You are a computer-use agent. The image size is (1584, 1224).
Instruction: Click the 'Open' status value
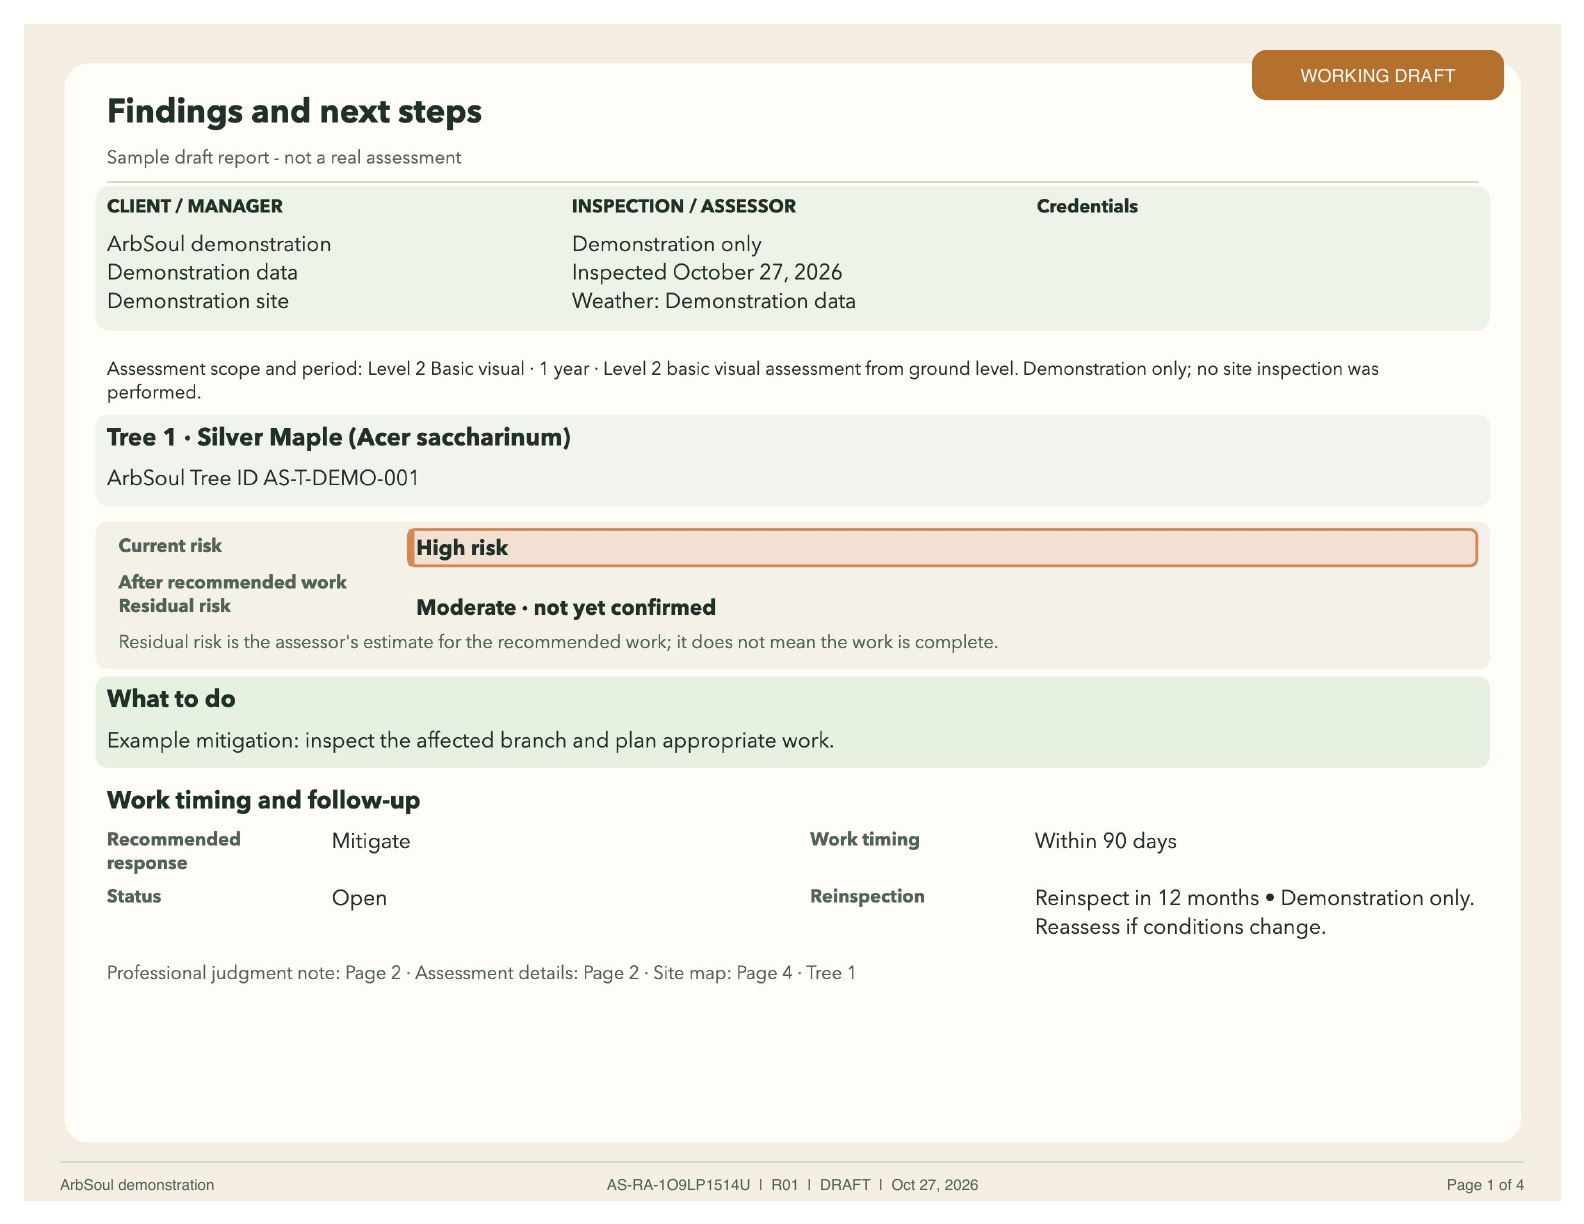359,898
